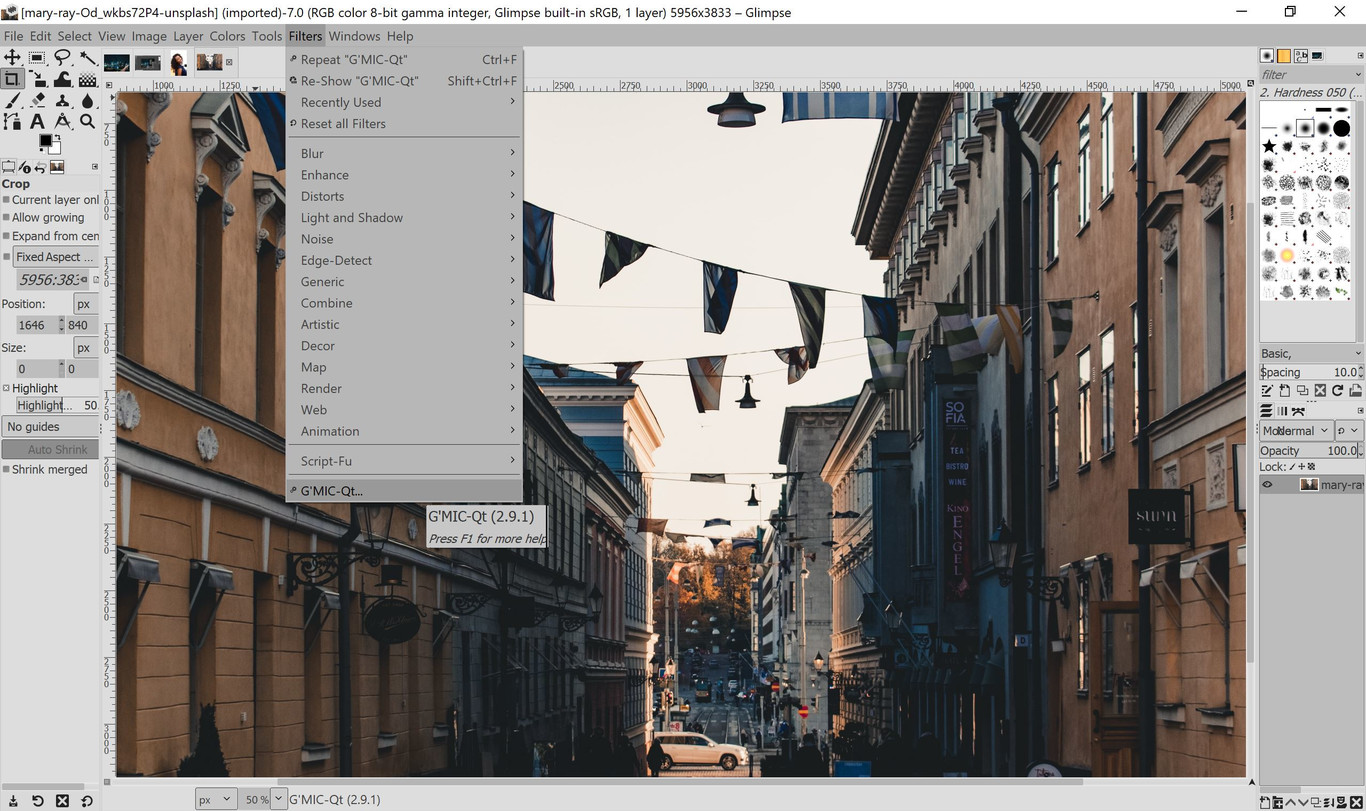Image resolution: width=1366 pixels, height=811 pixels.
Task: Select the Move tool in the toolbox
Action: 12,57
